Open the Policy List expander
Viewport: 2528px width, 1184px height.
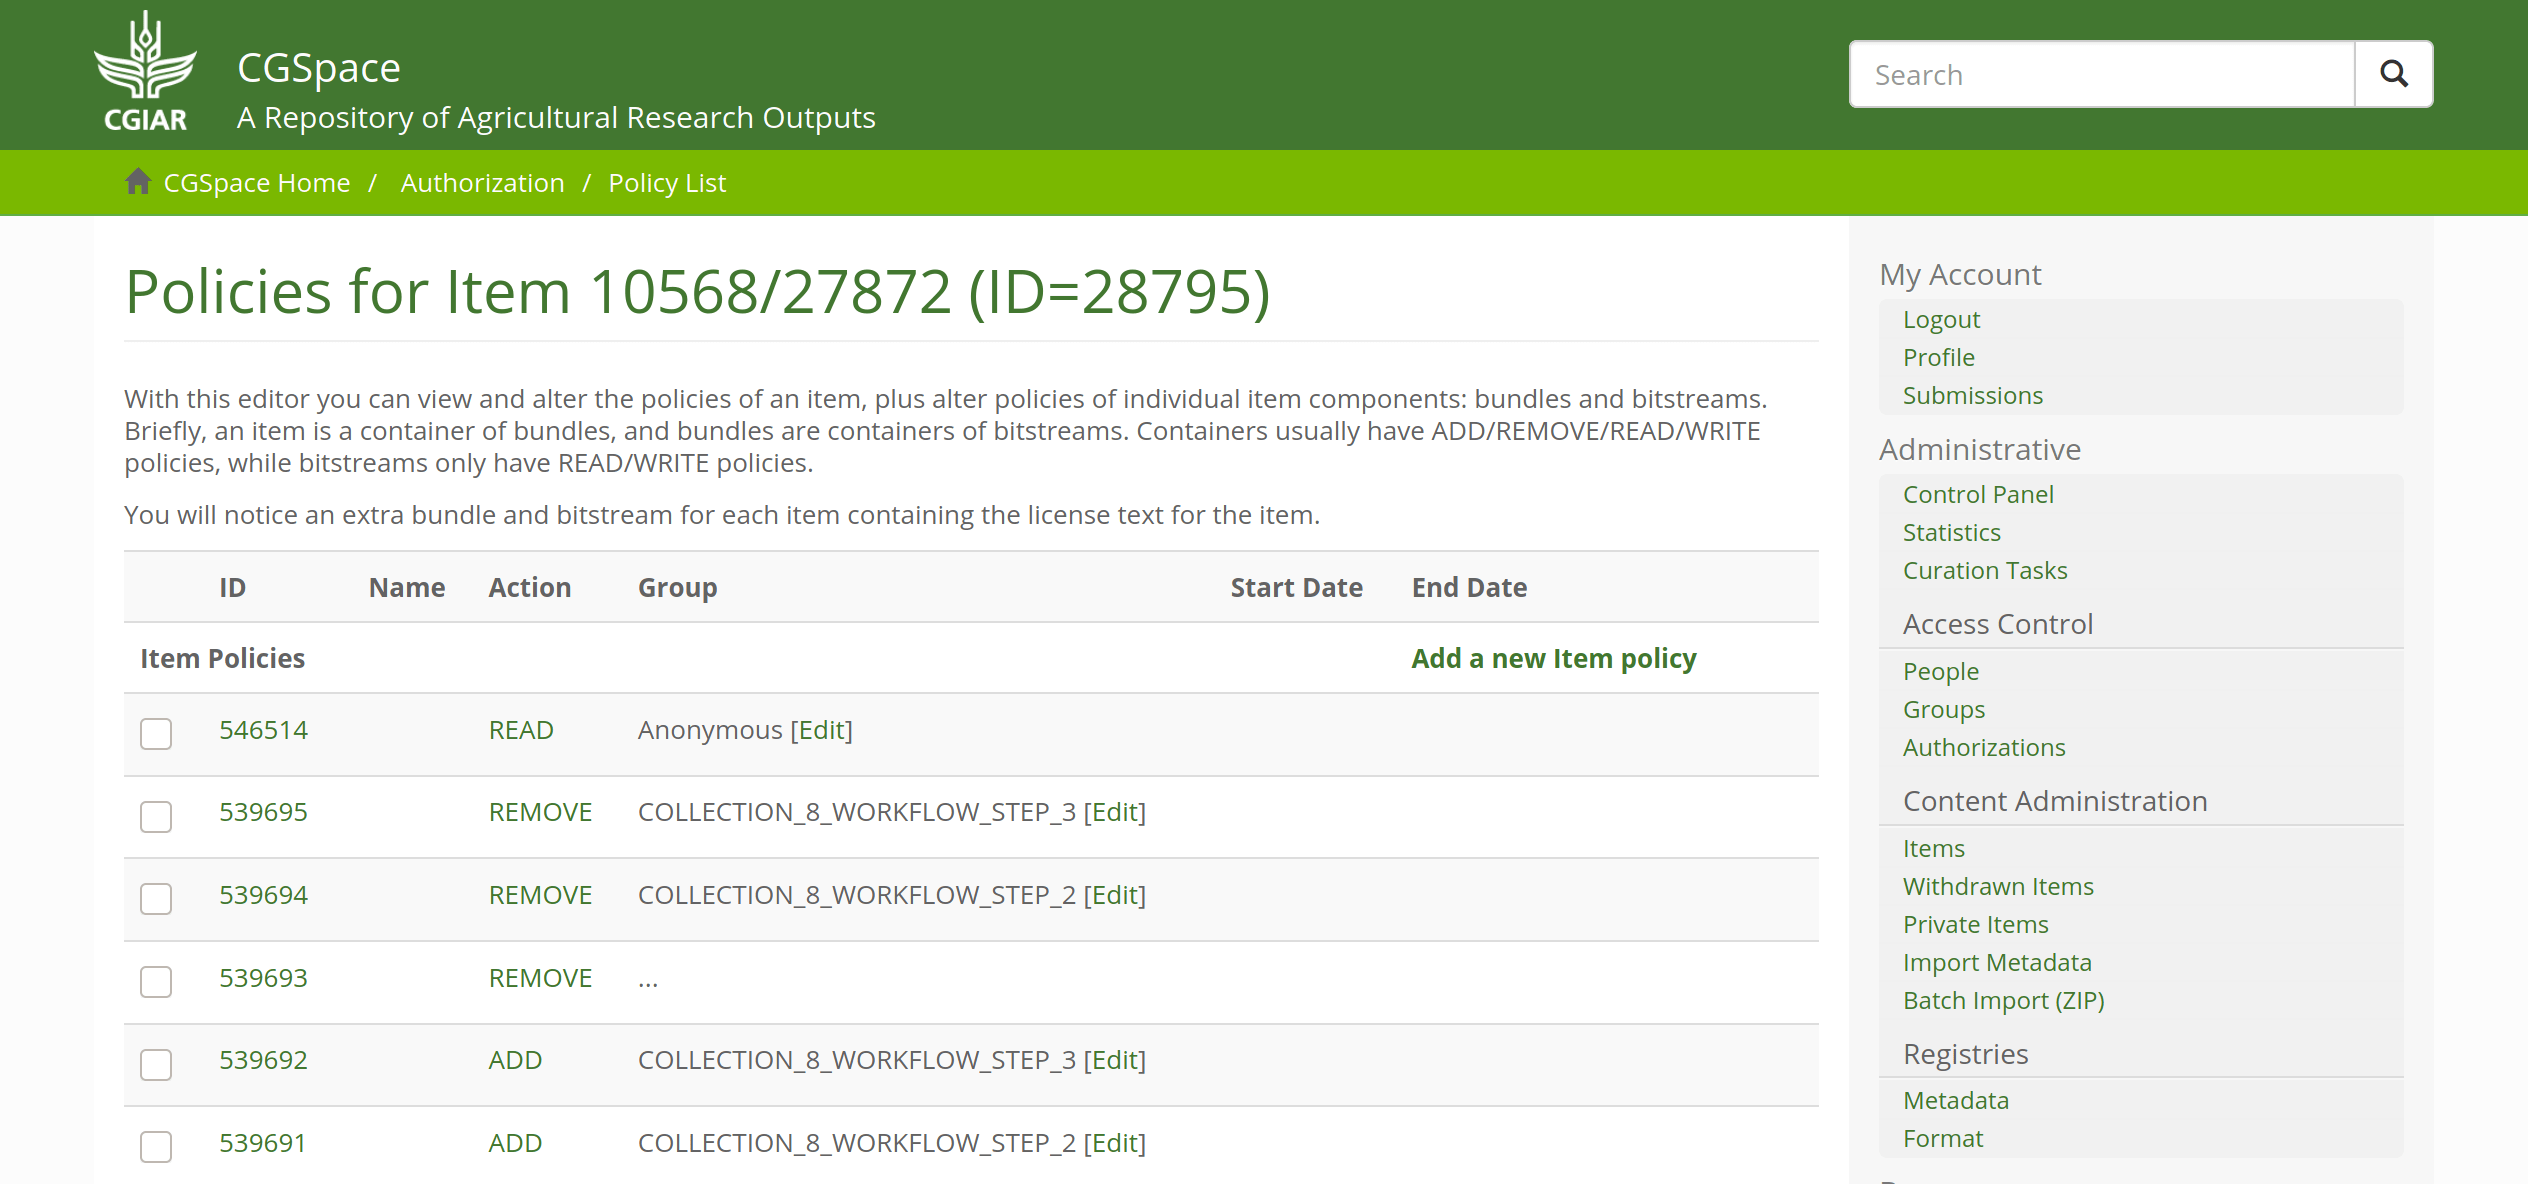(x=667, y=182)
